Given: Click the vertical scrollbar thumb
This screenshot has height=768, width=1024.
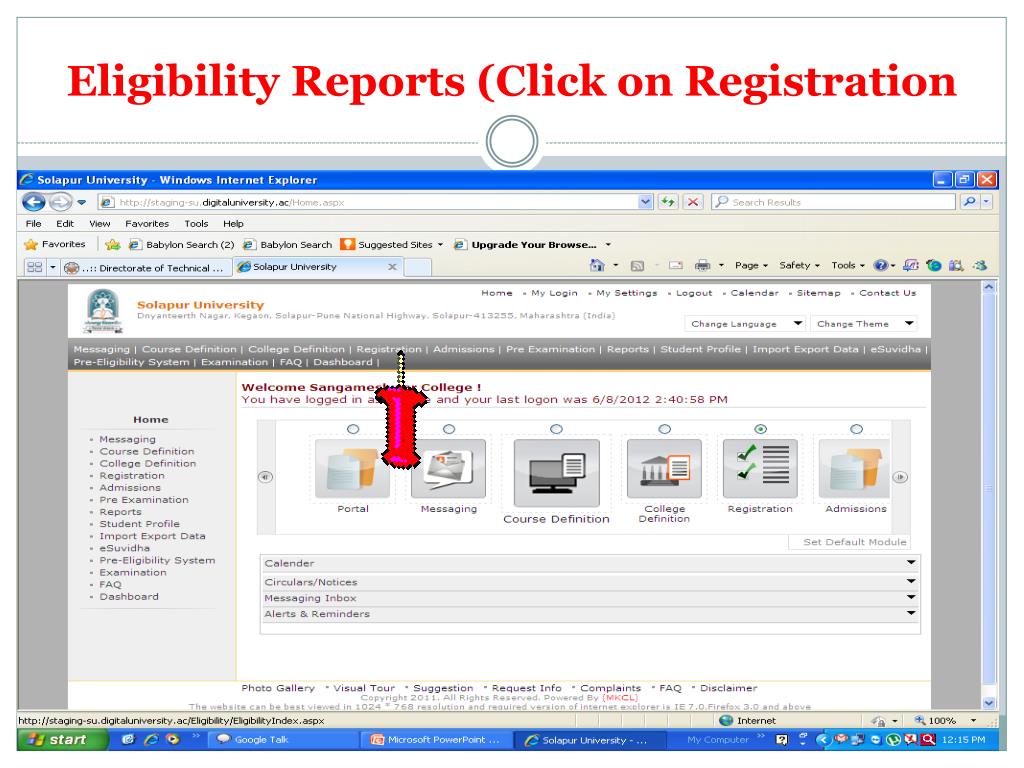Looking at the screenshot, I should (989, 490).
